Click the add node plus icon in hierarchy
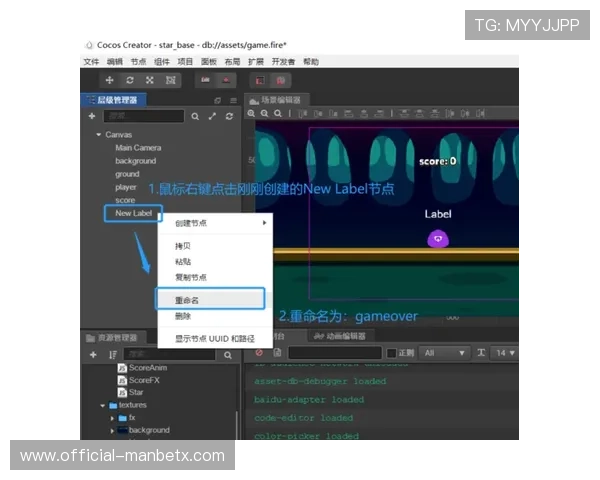Viewport: 600px width, 480px height. [x=92, y=117]
